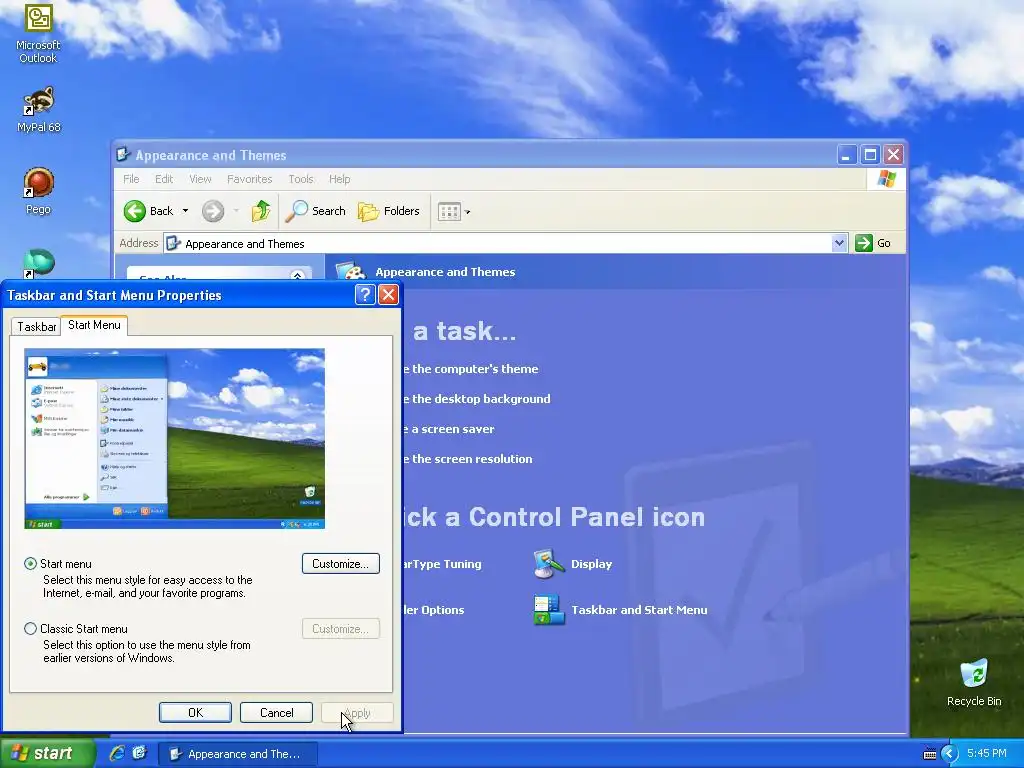Click the on-screen keyboard tray icon

coord(930,754)
